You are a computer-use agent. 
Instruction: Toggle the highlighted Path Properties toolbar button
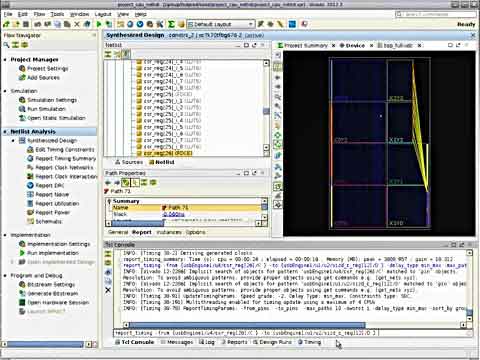tap(125, 182)
